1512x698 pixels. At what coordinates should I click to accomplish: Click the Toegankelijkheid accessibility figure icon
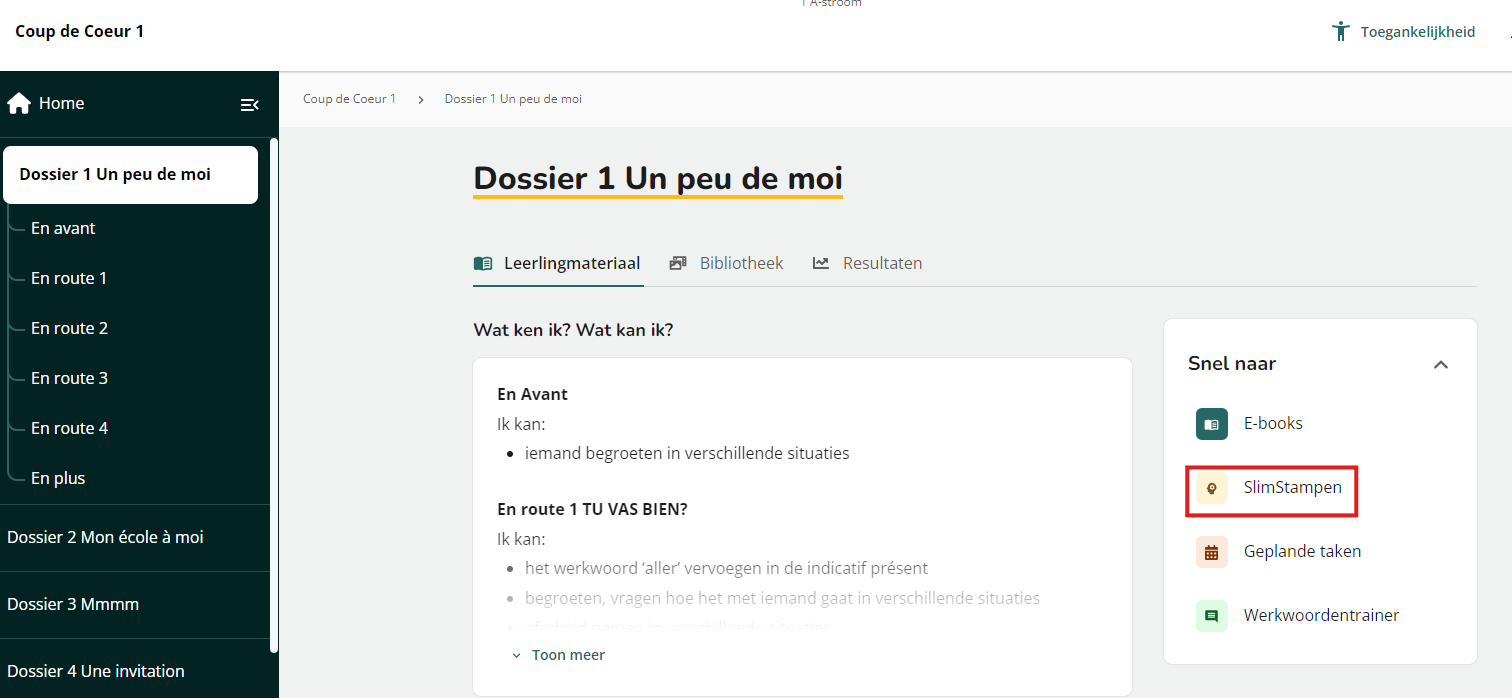1341,32
